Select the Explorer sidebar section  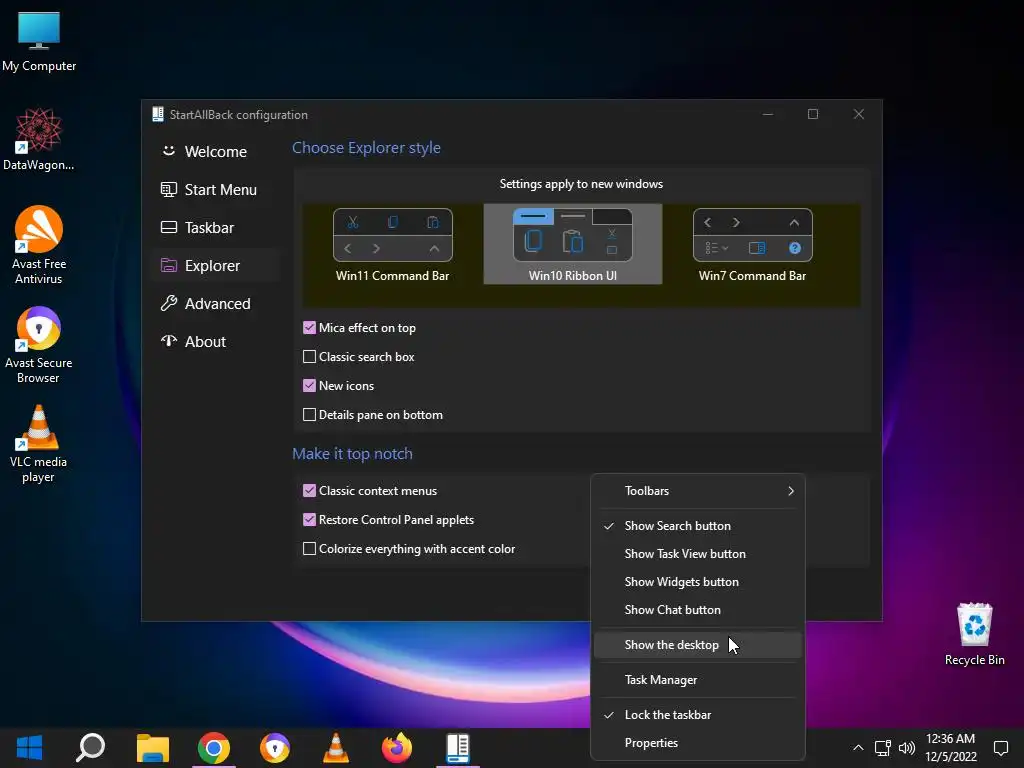[216, 265]
